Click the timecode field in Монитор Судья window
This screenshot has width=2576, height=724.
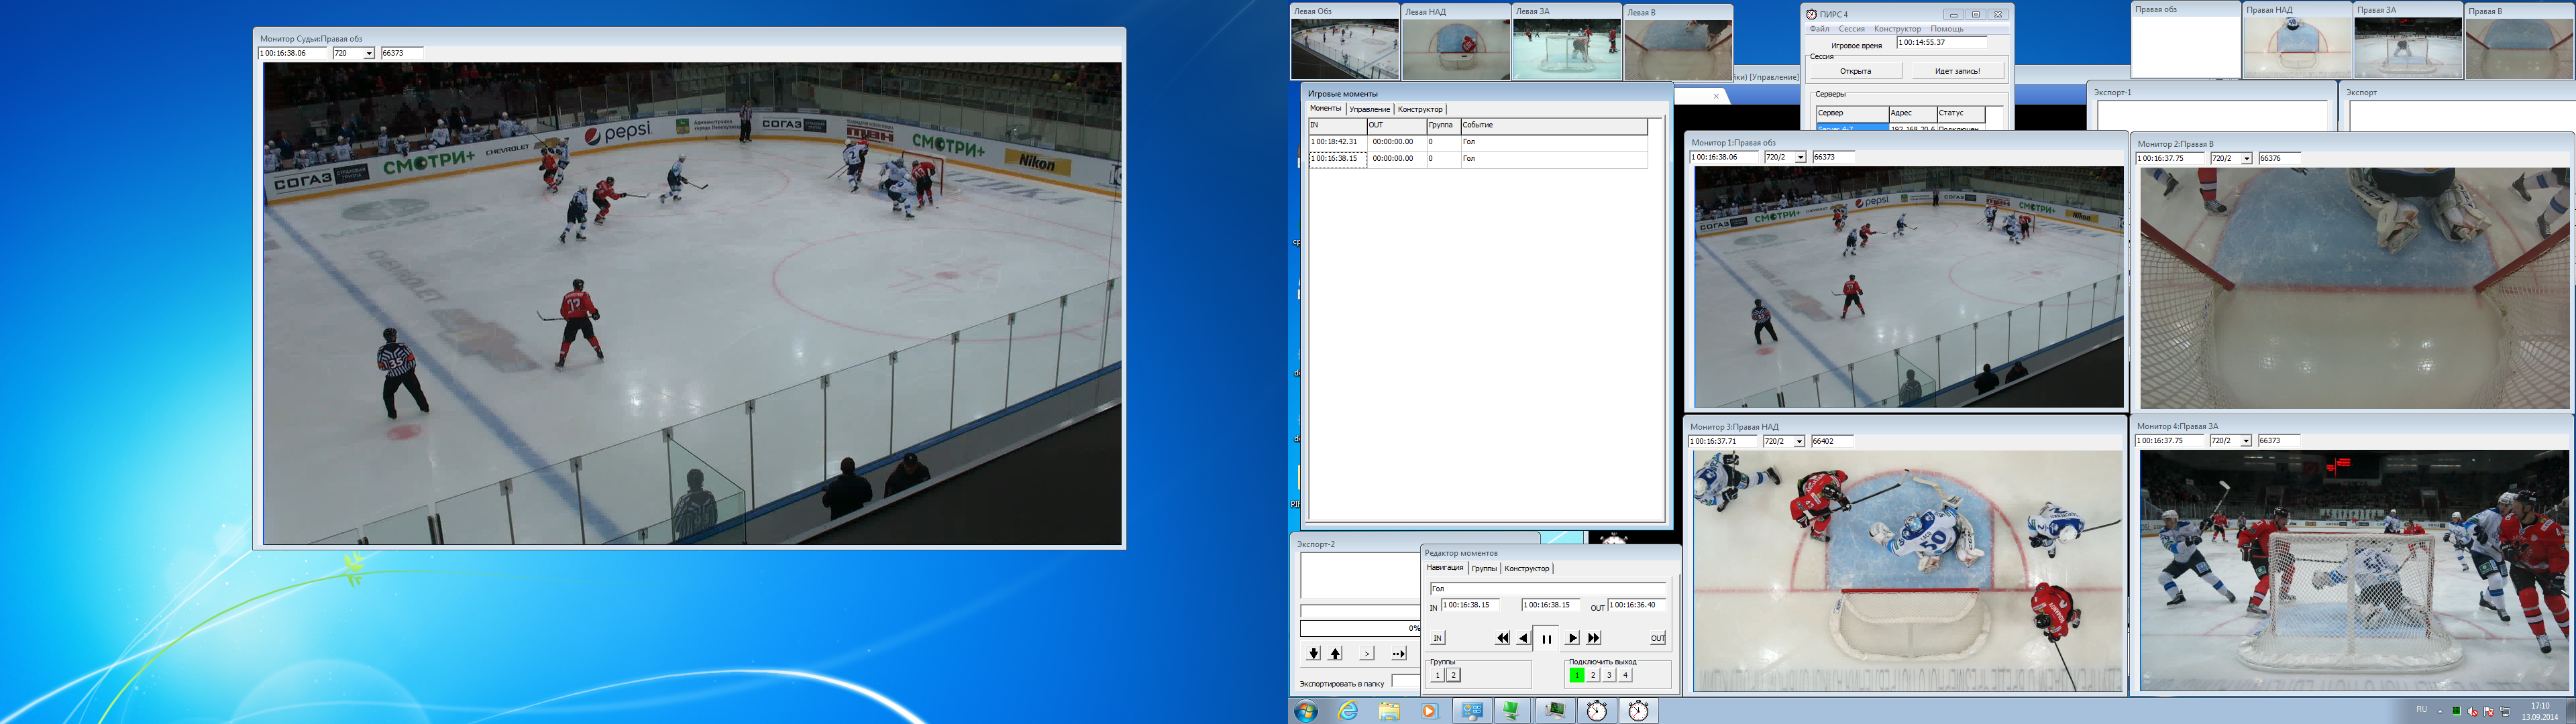coord(294,53)
